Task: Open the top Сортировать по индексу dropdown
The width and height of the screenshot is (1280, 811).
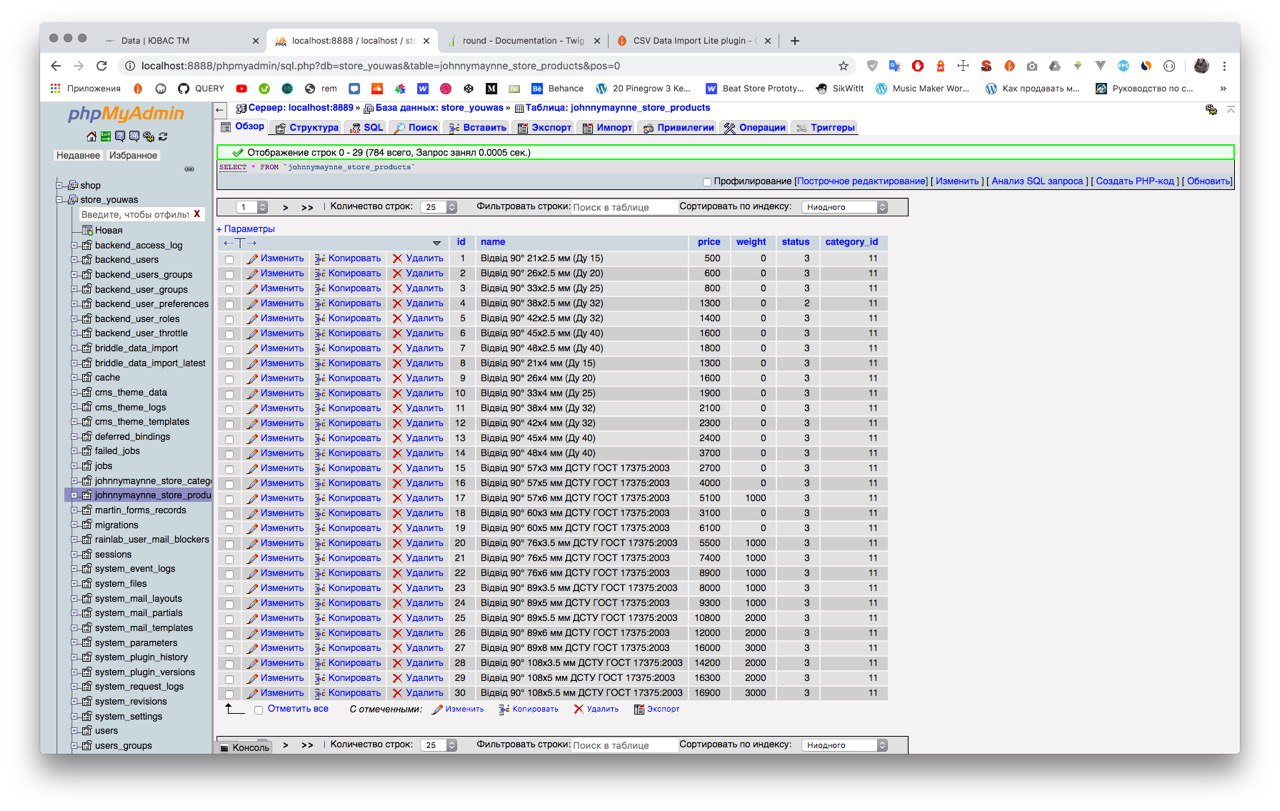Action: coord(844,207)
